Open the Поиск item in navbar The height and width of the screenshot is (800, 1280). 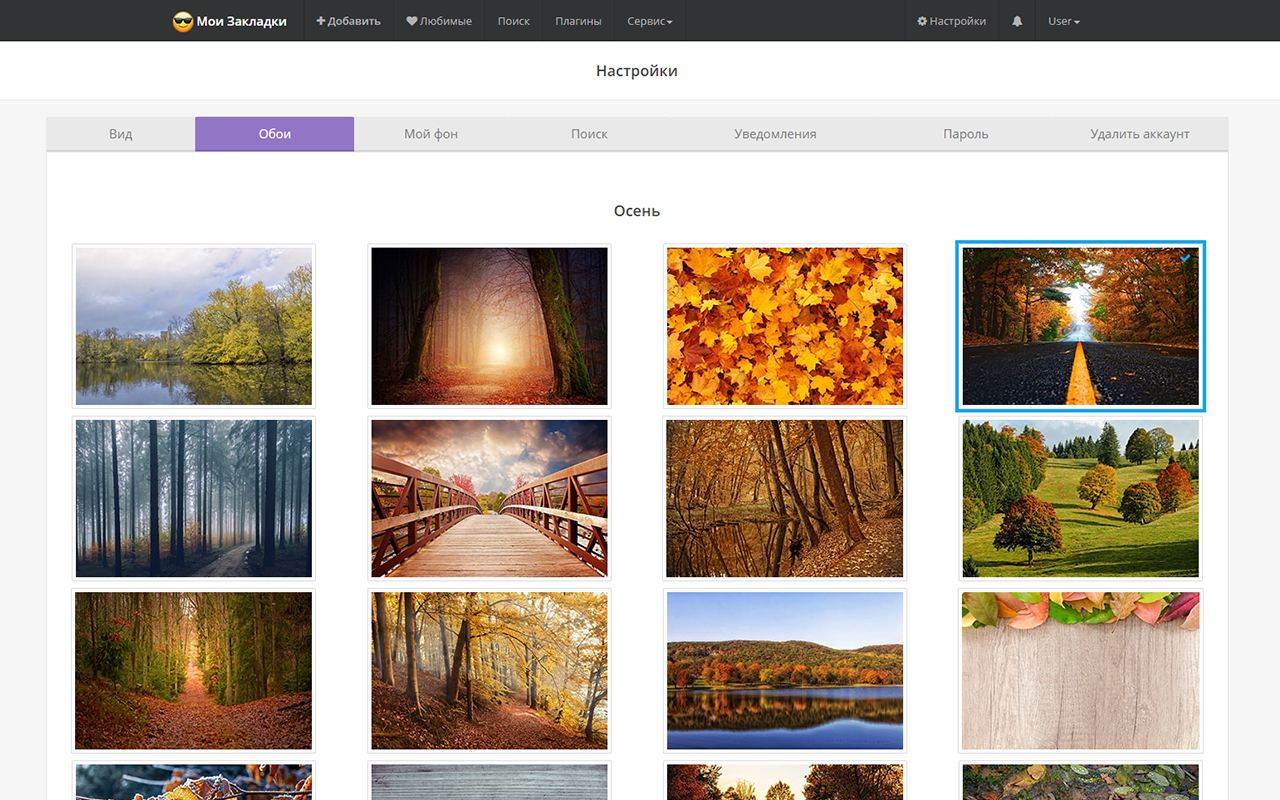[x=514, y=21]
